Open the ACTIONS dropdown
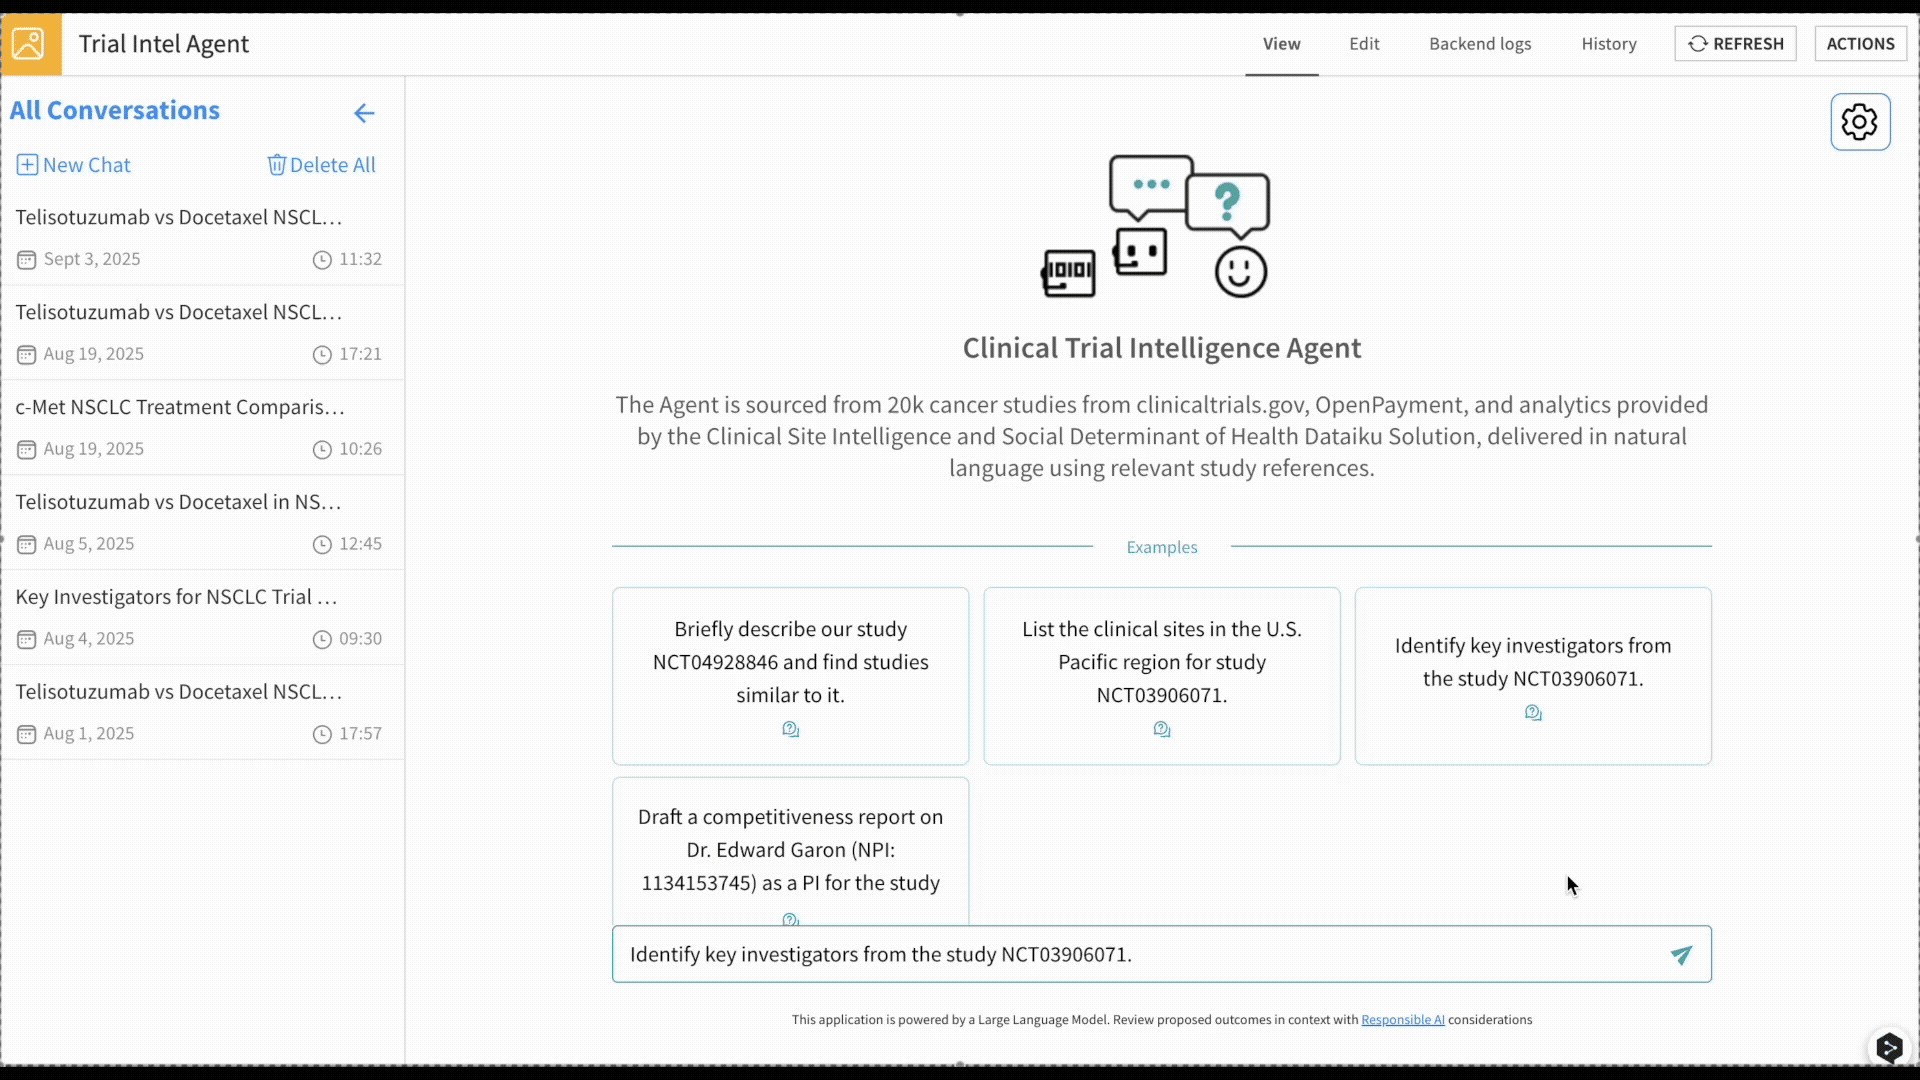The width and height of the screenshot is (1920, 1080). click(x=1861, y=43)
